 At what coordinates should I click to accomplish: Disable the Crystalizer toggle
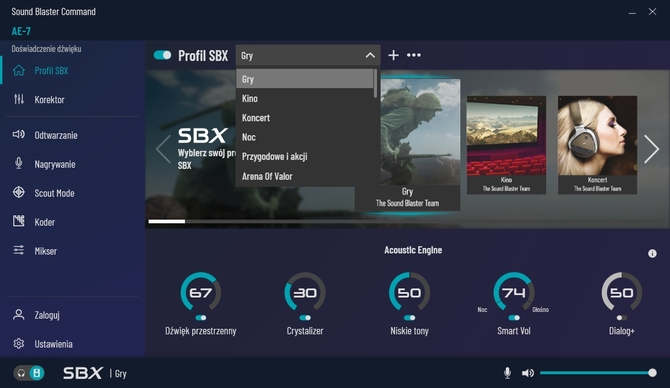305,317
